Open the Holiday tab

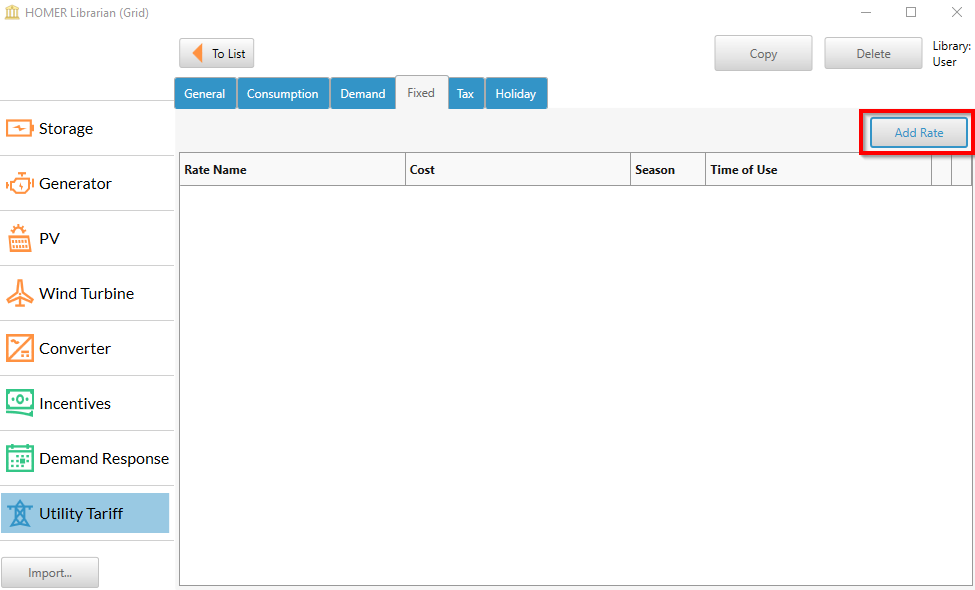[516, 94]
